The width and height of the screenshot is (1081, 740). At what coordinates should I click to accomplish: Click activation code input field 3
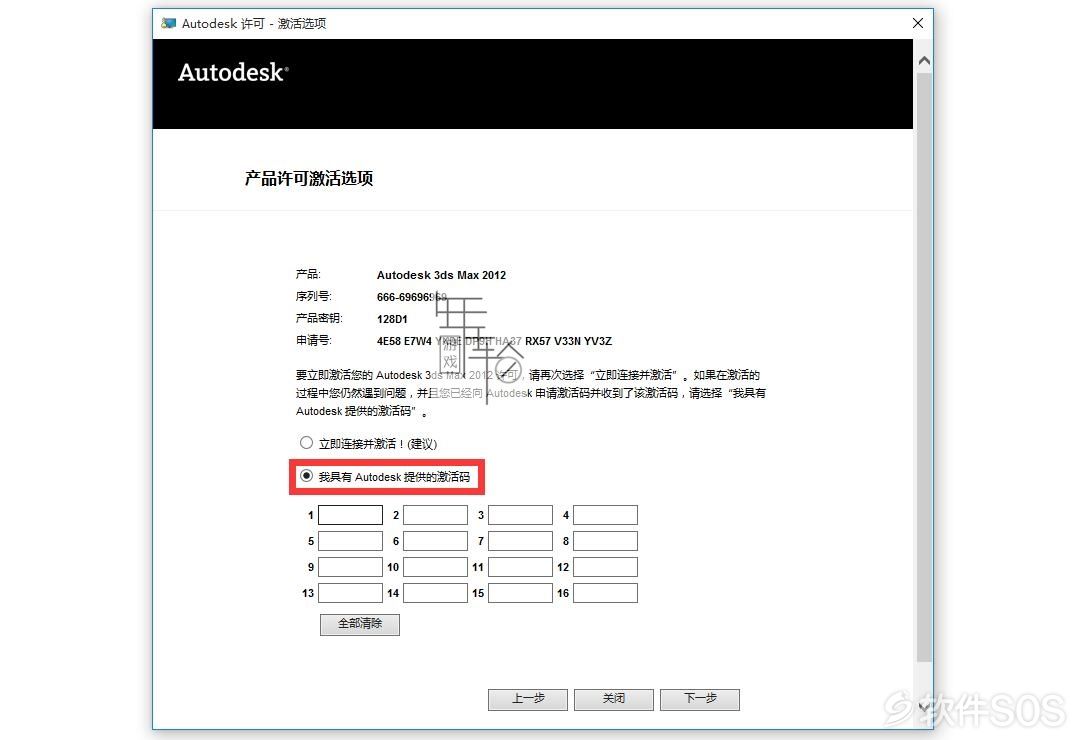[x=520, y=515]
